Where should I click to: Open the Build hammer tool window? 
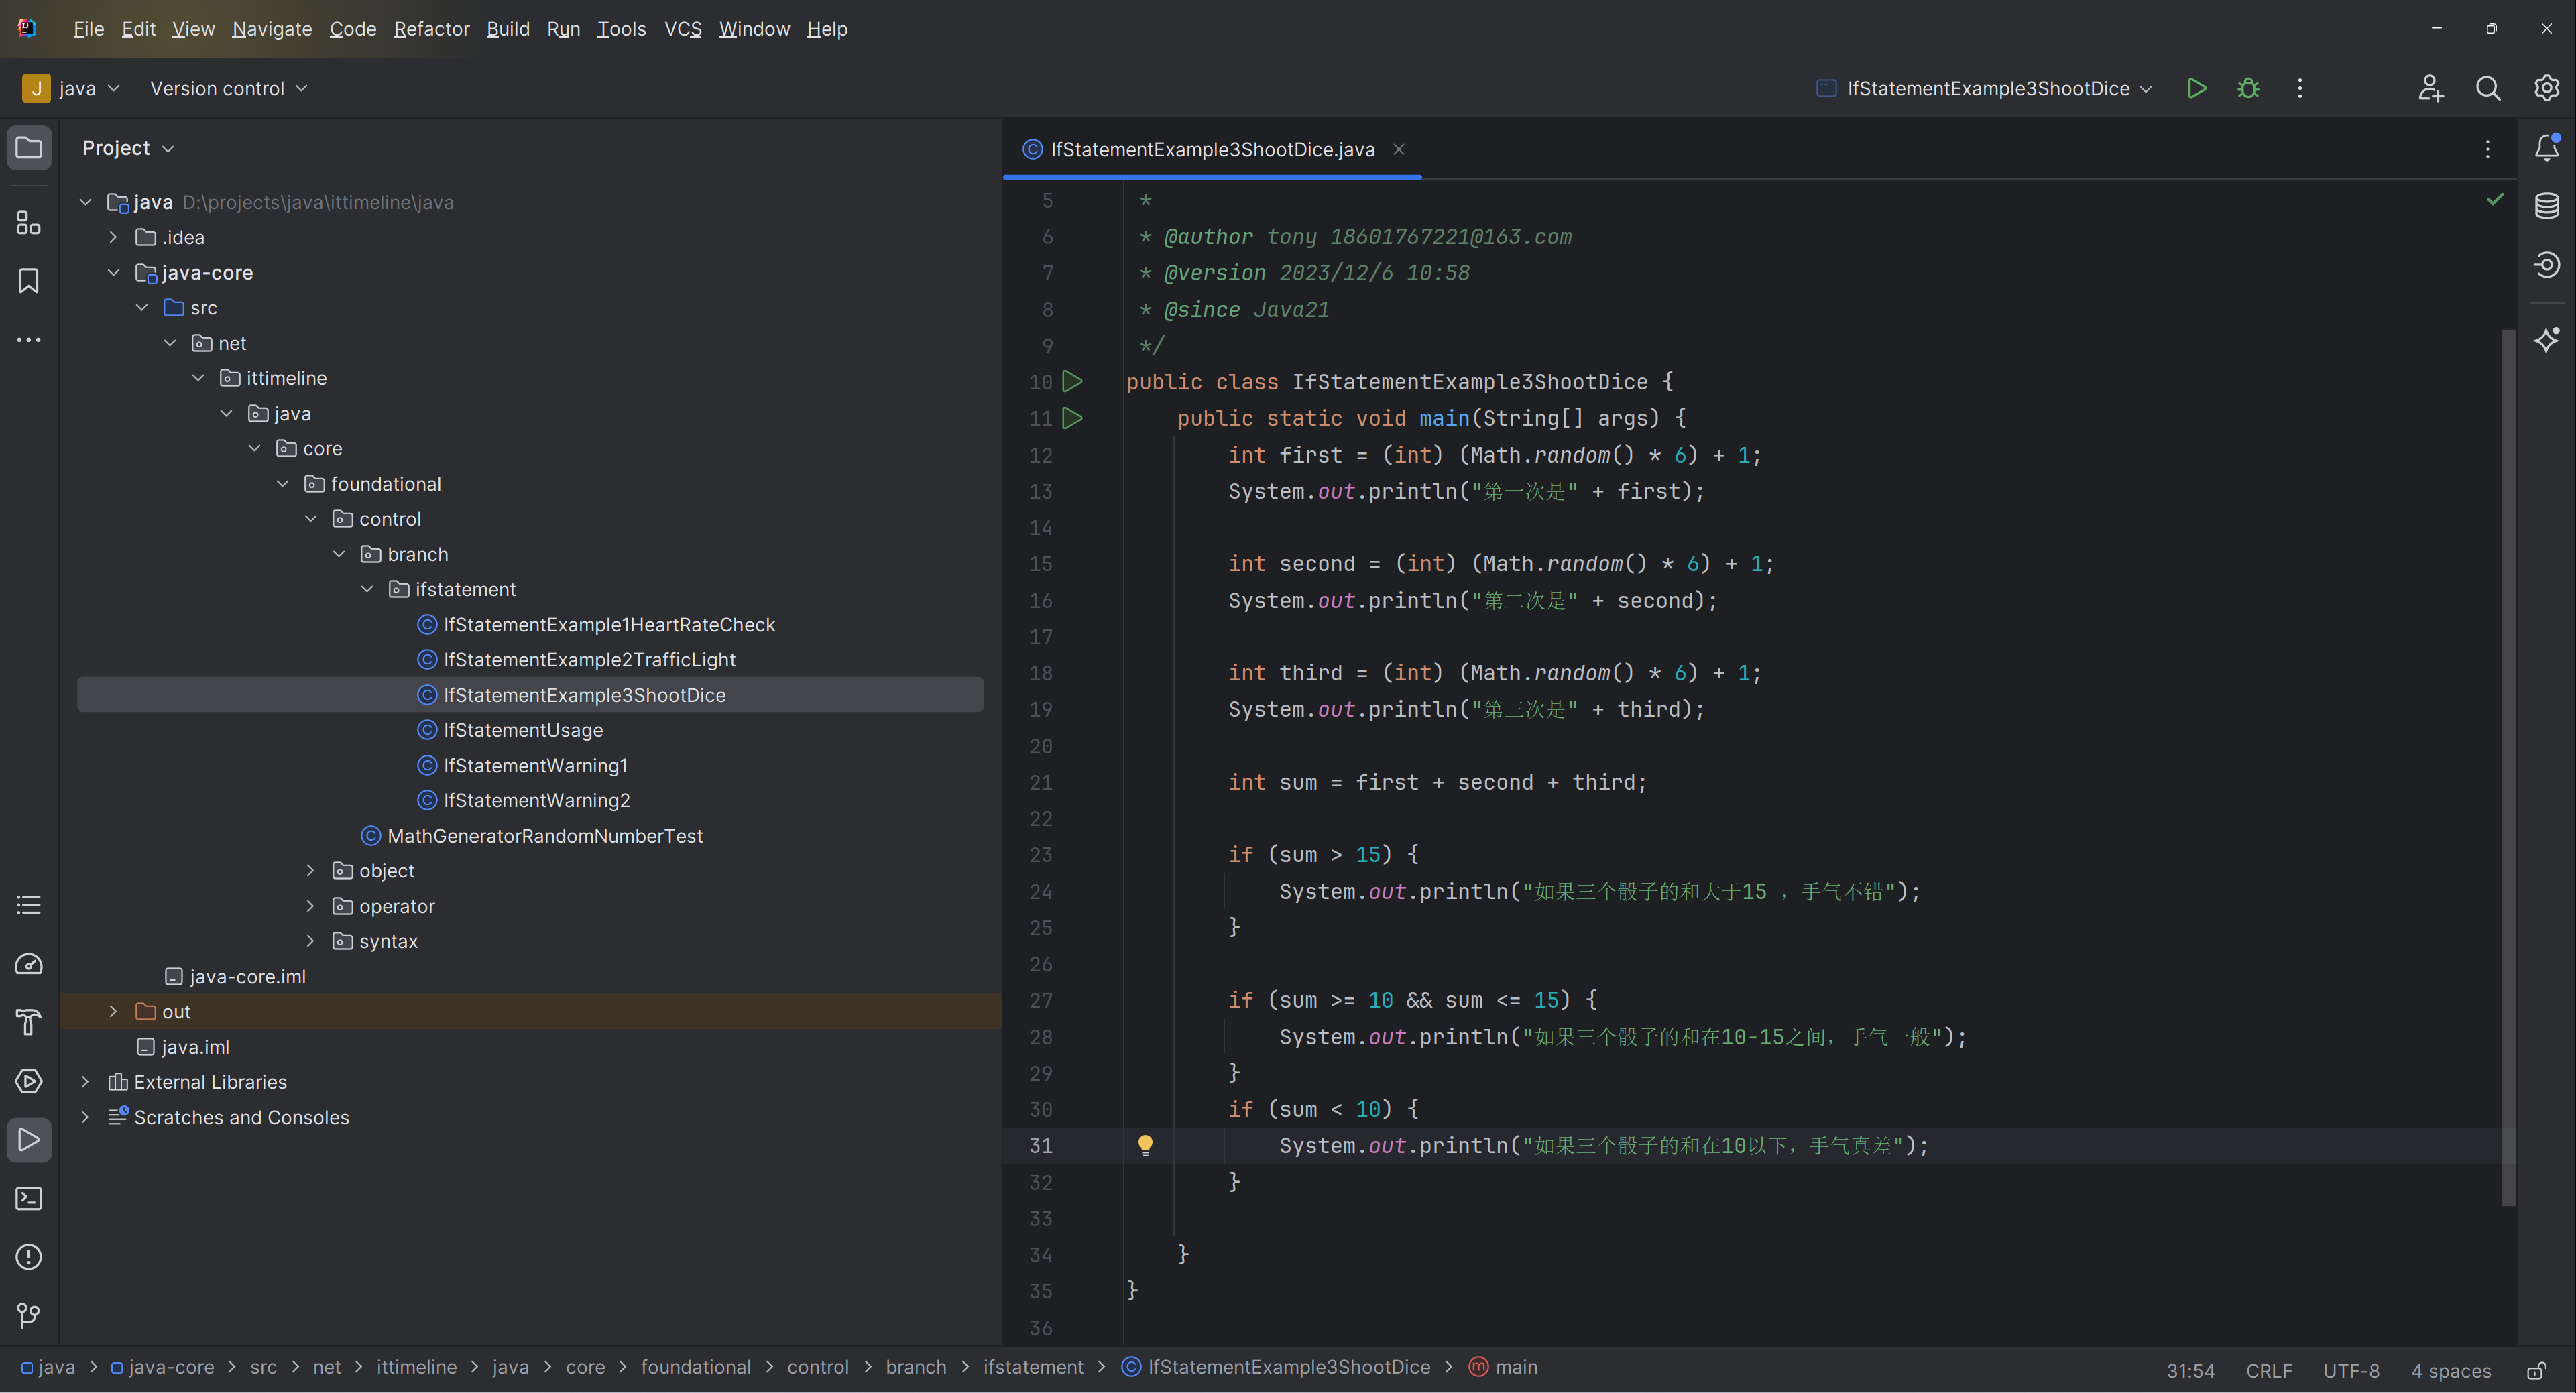click(29, 1022)
